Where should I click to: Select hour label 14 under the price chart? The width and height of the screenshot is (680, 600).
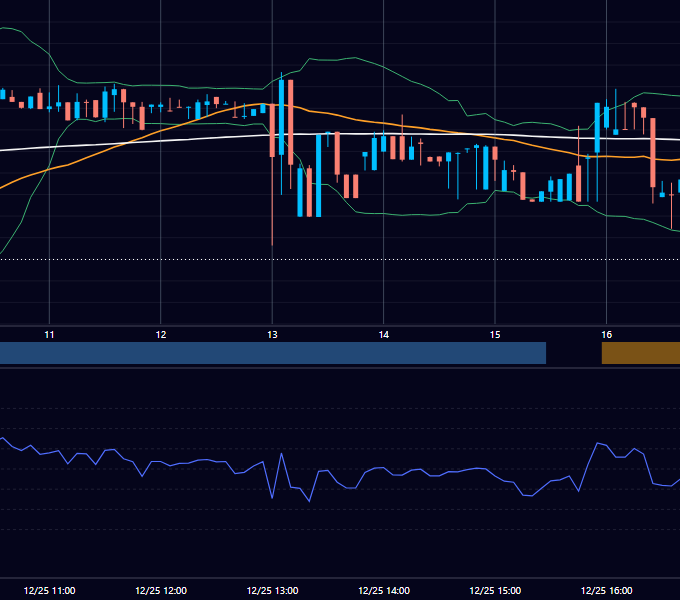384,335
